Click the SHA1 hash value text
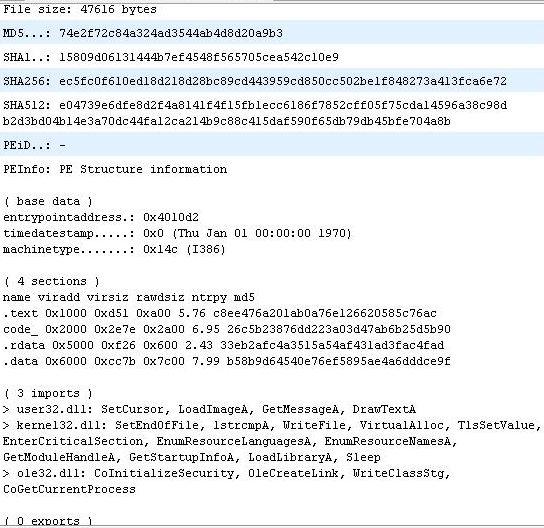The width and height of the screenshot is (544, 528). (199, 57)
